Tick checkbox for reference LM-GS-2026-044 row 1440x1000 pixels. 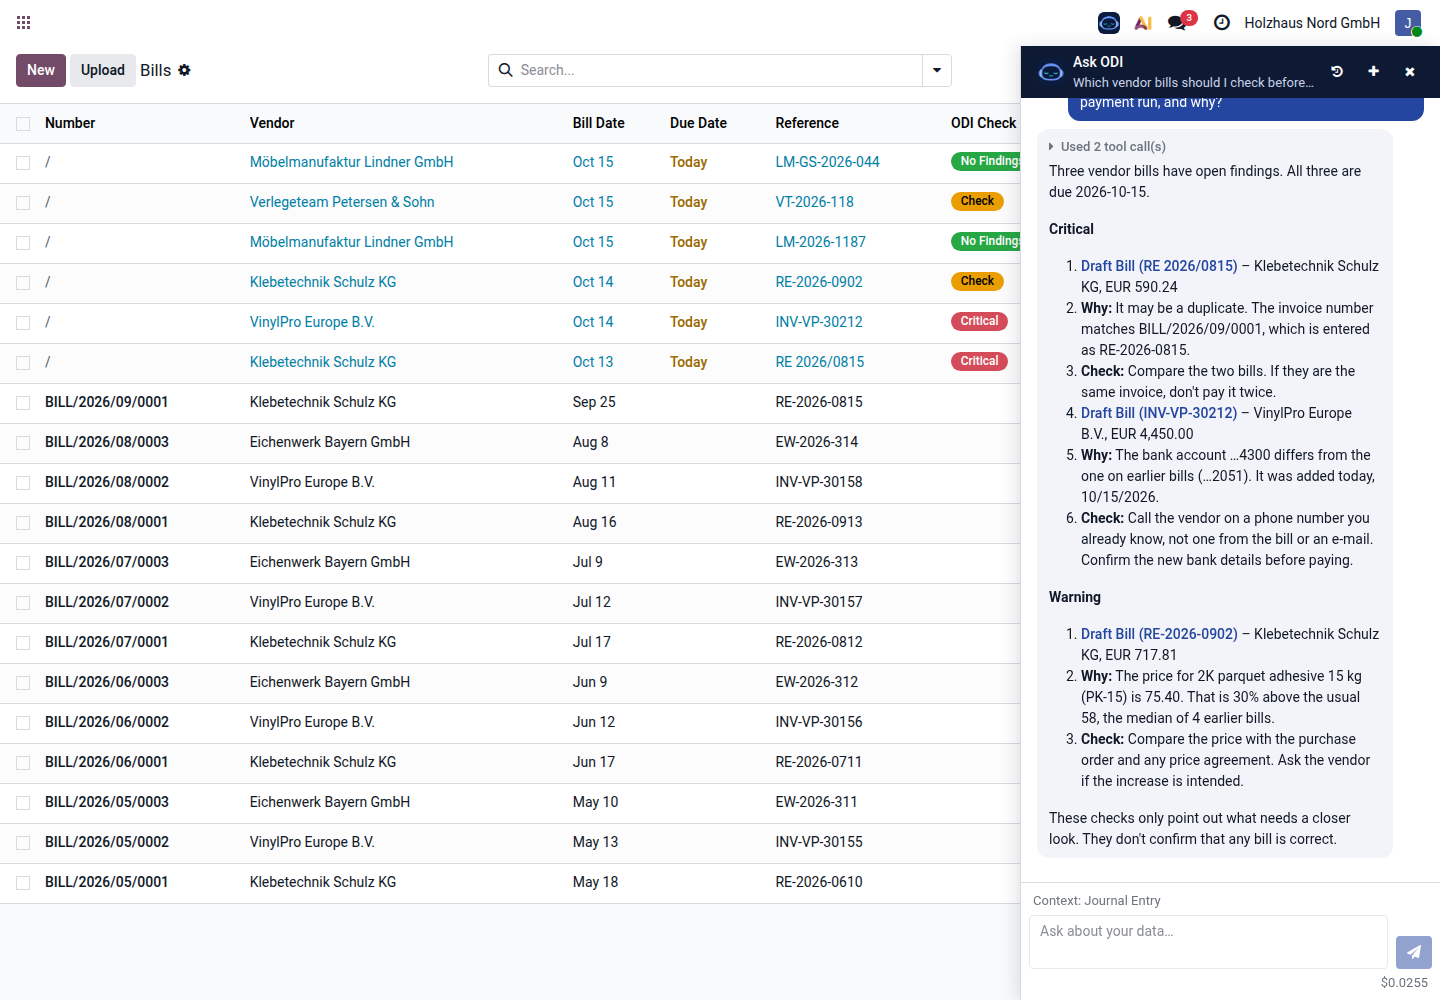23,163
